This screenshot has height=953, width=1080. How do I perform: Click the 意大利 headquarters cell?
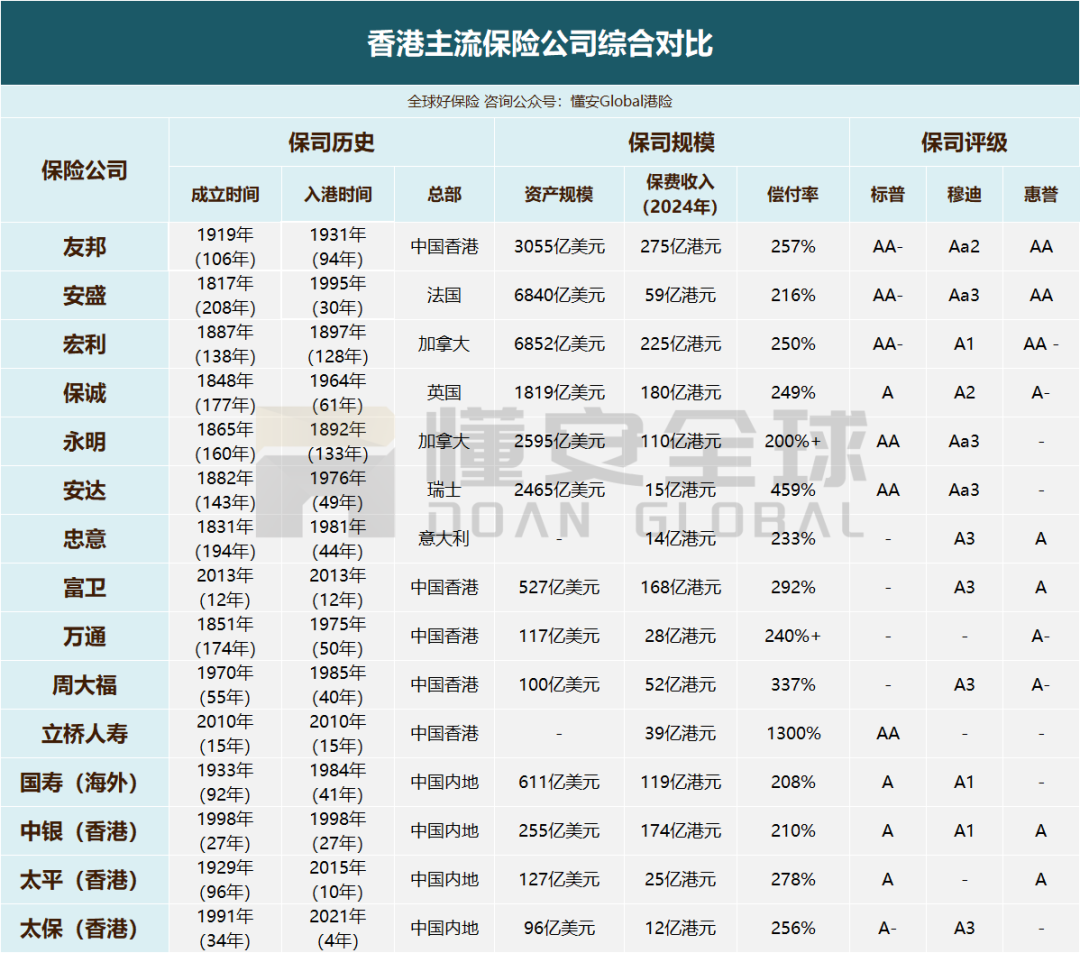[x=444, y=539]
